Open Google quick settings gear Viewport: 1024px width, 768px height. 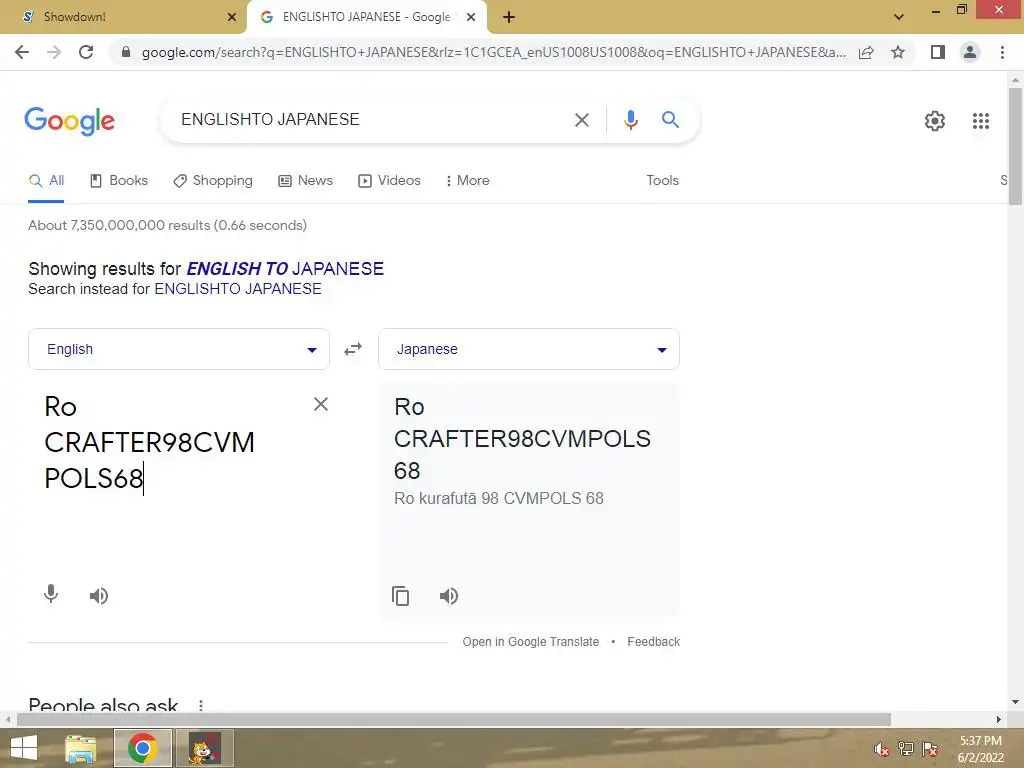tap(935, 121)
